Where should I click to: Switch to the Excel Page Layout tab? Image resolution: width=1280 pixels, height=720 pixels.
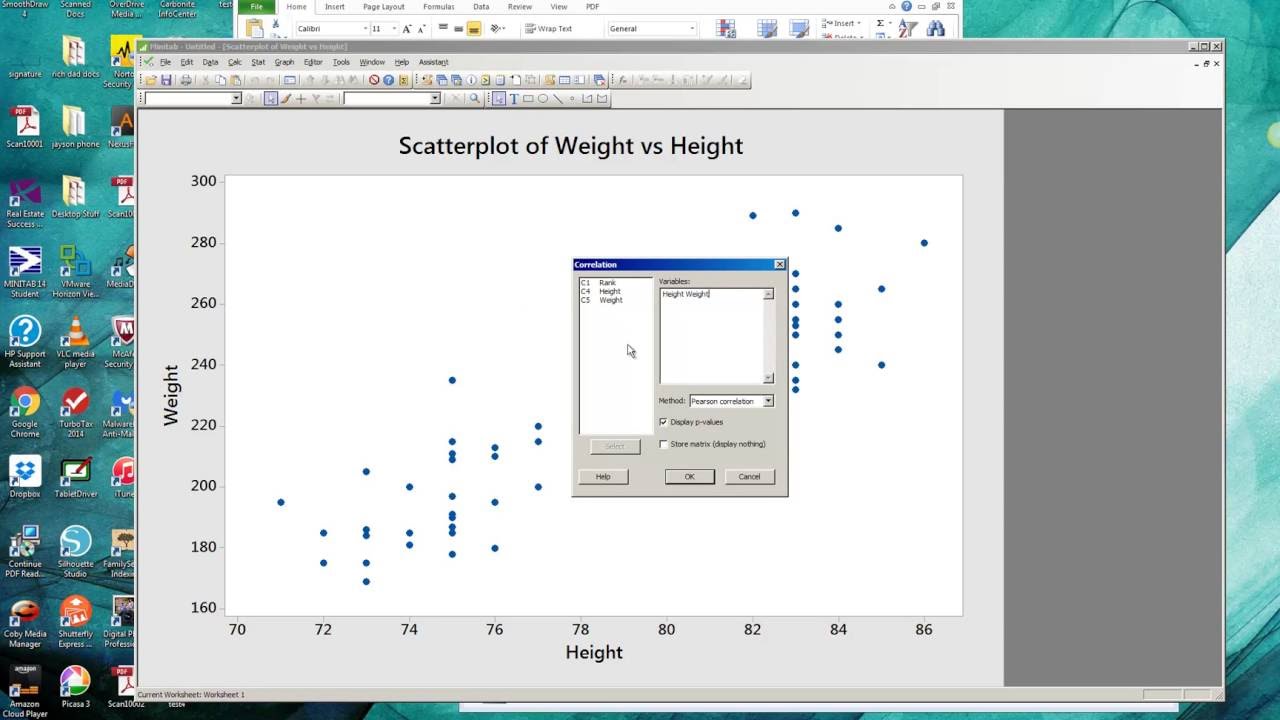(x=384, y=7)
